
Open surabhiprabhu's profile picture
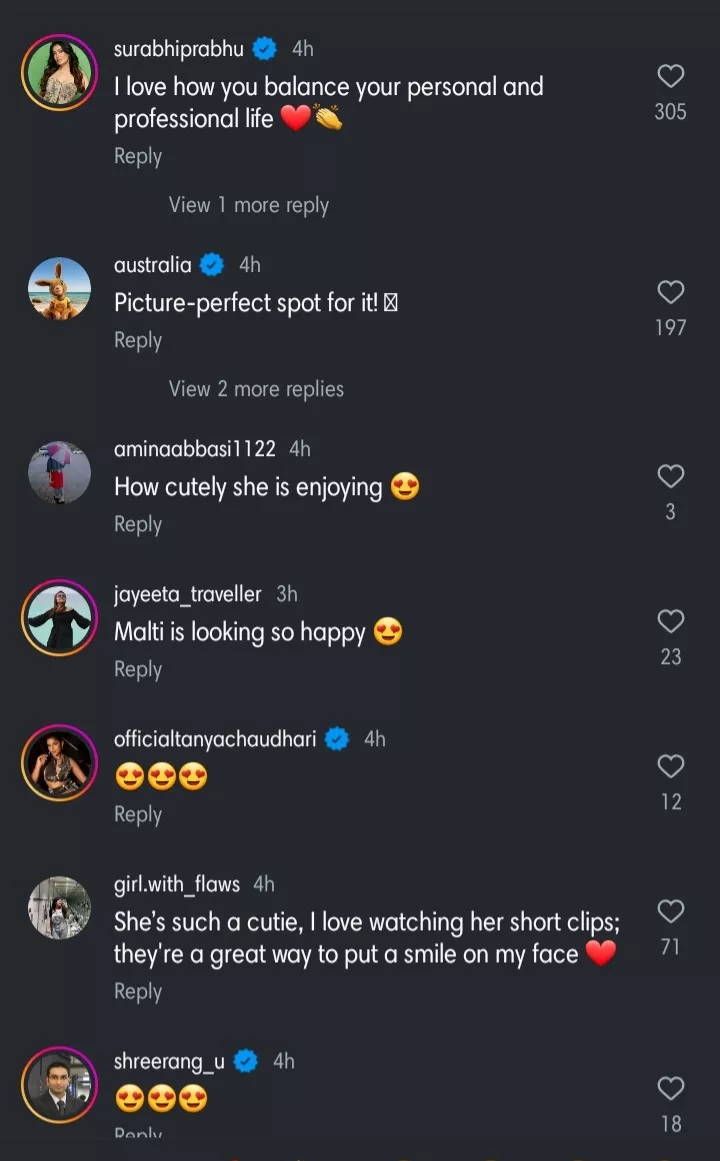click(x=59, y=72)
